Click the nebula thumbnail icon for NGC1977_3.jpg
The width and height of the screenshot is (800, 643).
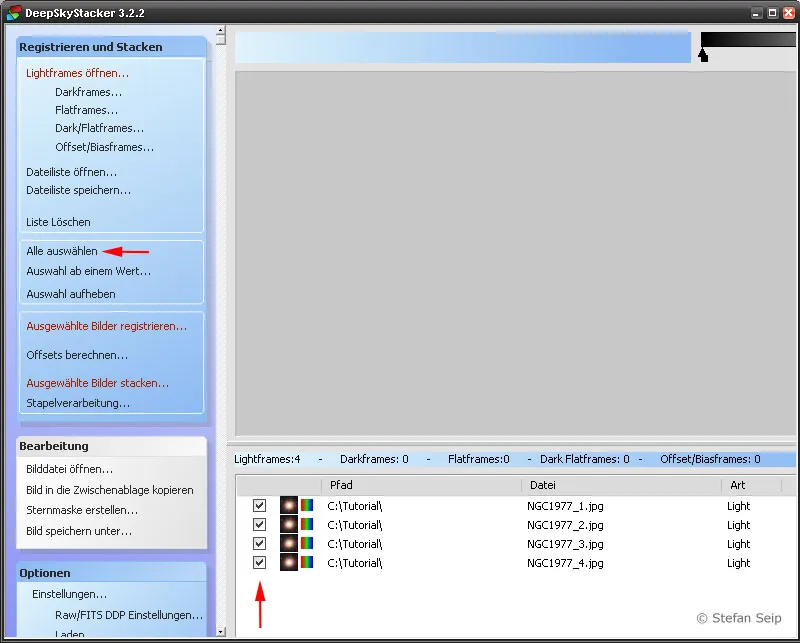point(289,543)
